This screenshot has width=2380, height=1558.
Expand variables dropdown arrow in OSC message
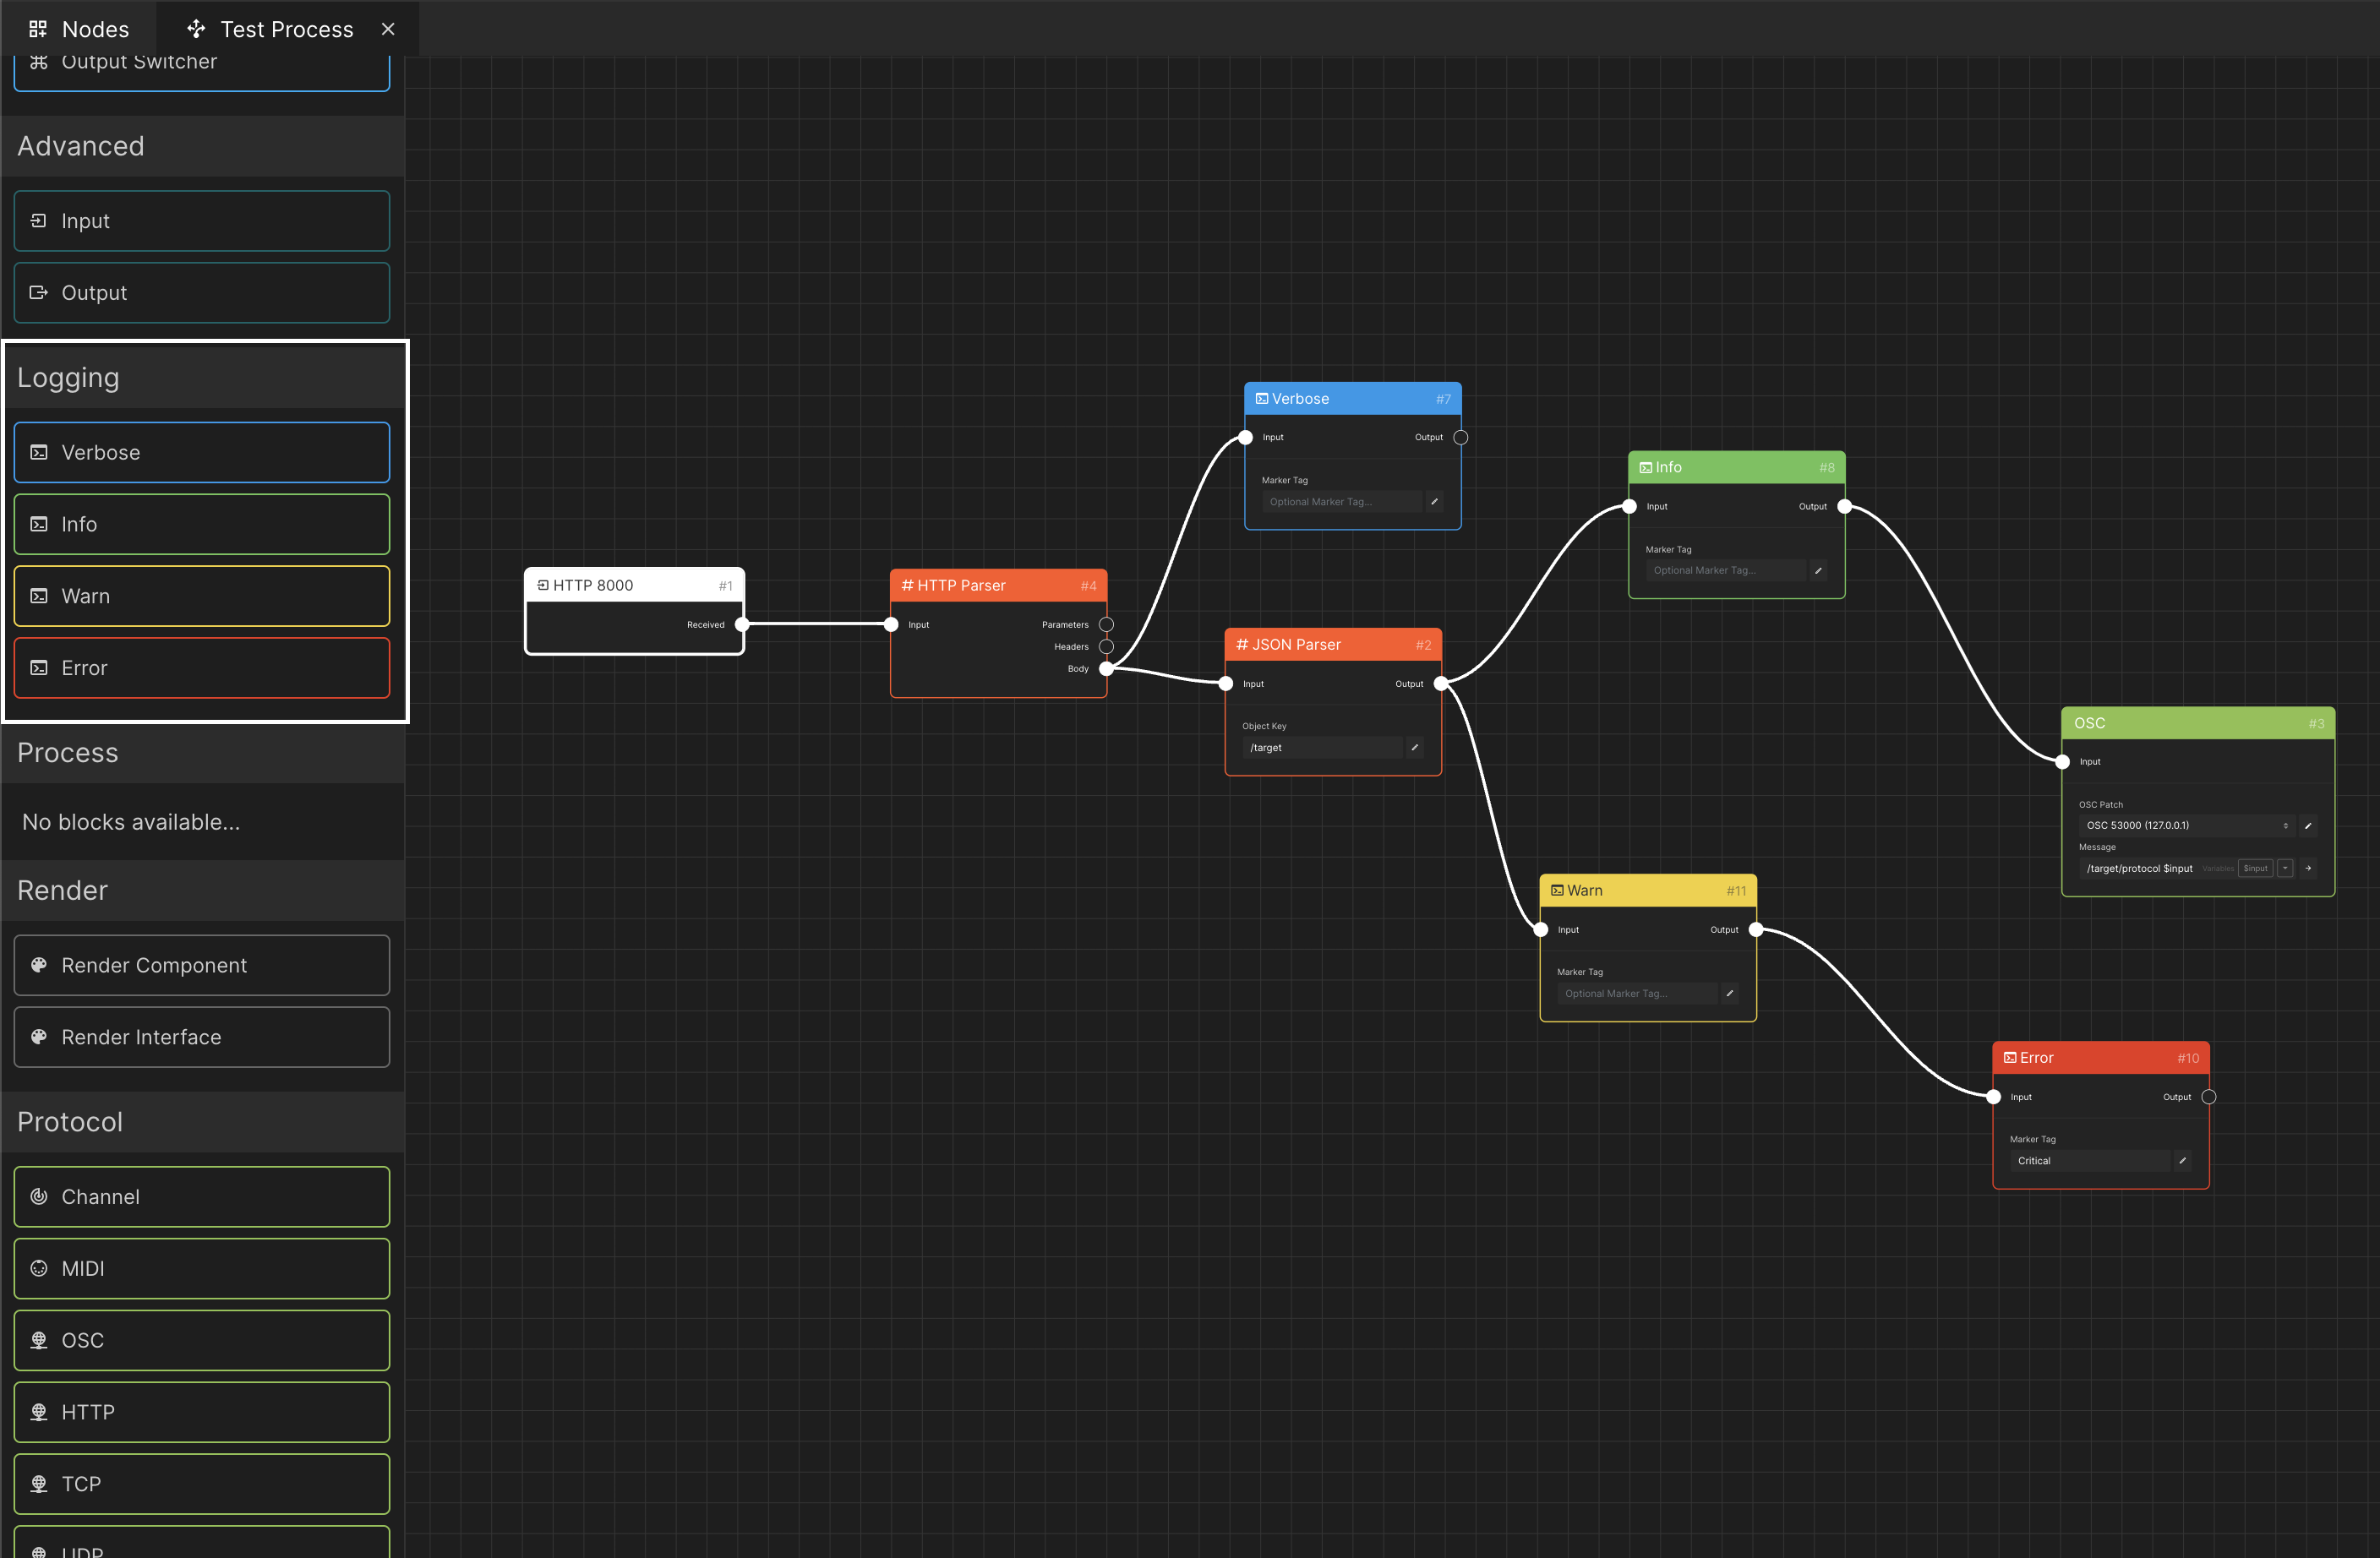[x=2285, y=868]
